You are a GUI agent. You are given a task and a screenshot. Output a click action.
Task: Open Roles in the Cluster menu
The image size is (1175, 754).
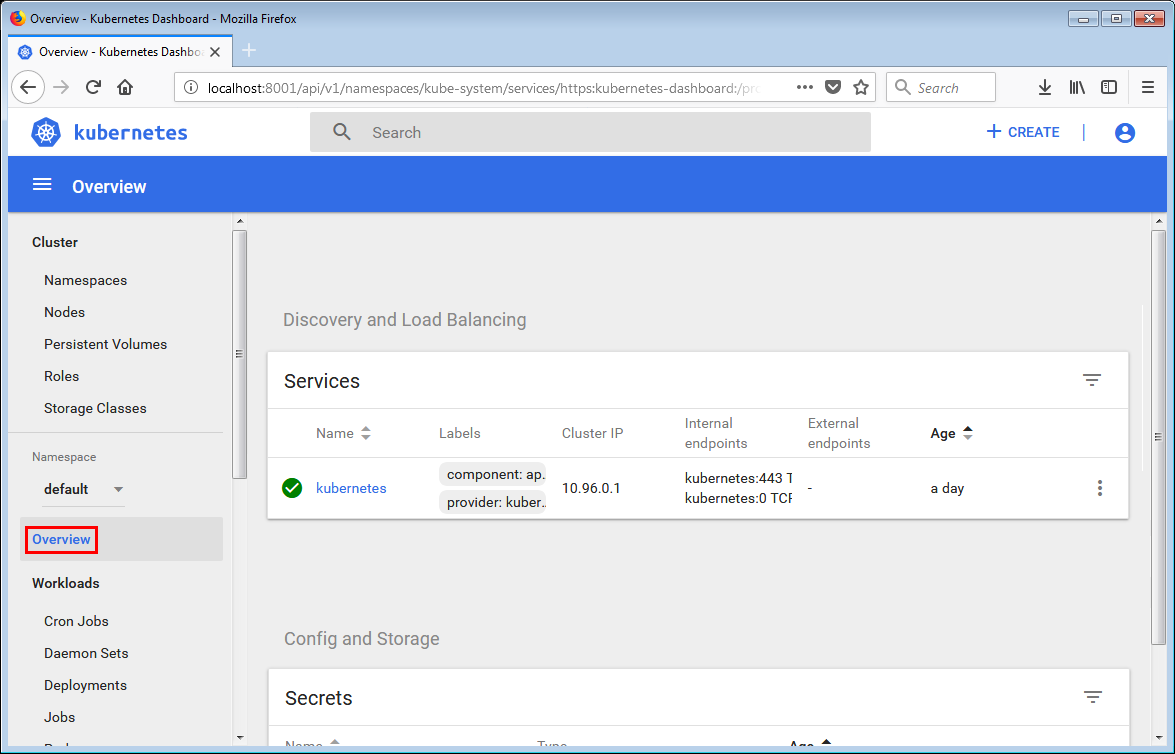pyautogui.click(x=61, y=376)
